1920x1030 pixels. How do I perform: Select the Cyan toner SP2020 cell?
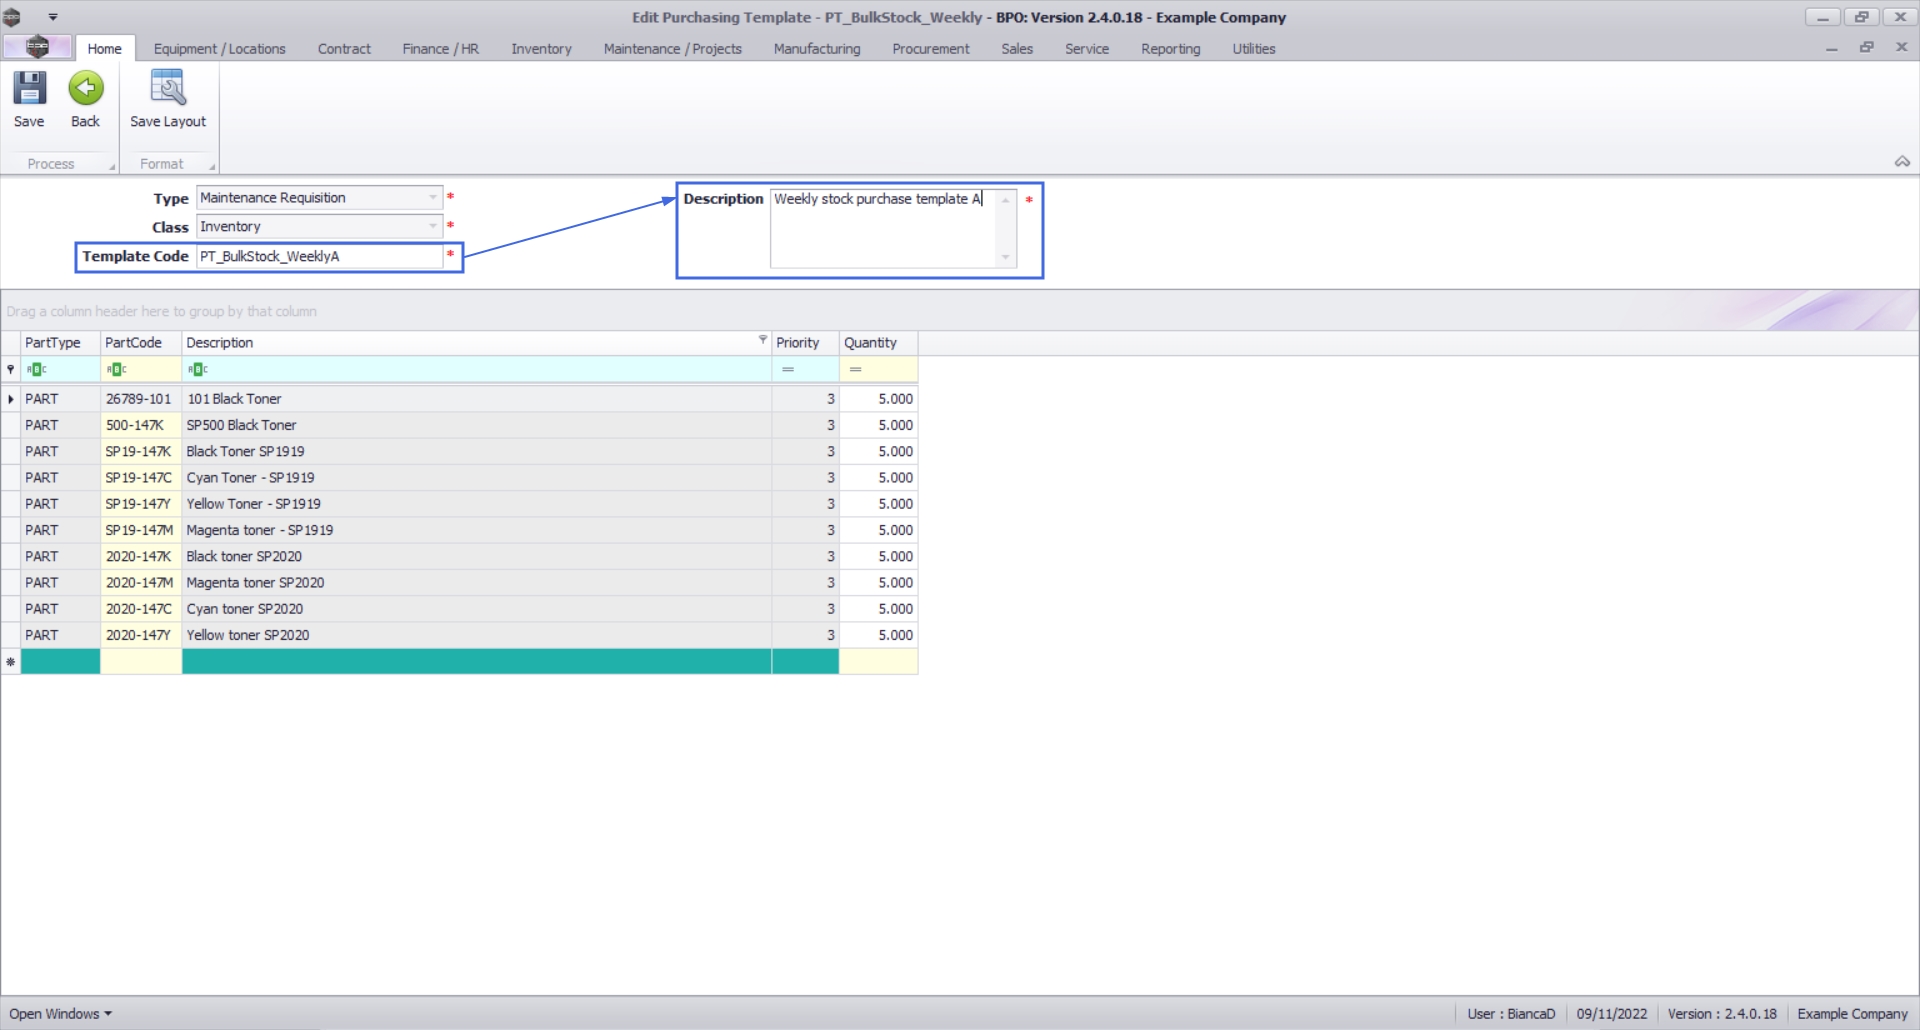[x=476, y=609]
